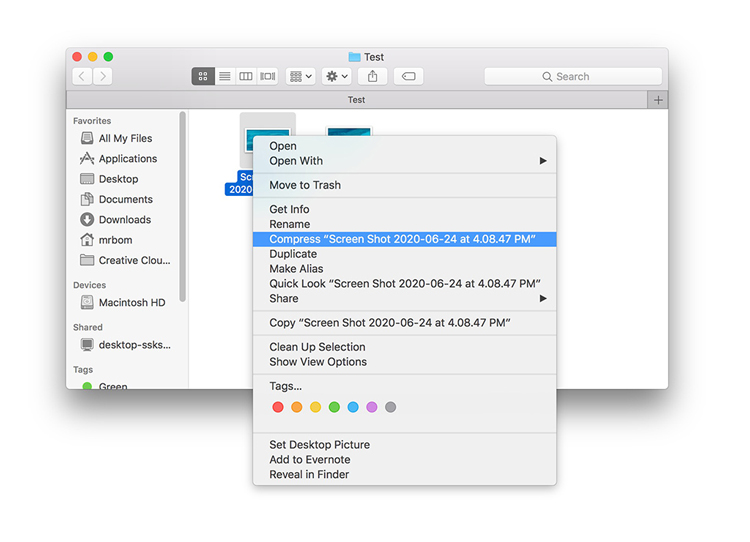Switch to list view in the toolbar
The width and height of the screenshot is (750, 542).
point(224,76)
